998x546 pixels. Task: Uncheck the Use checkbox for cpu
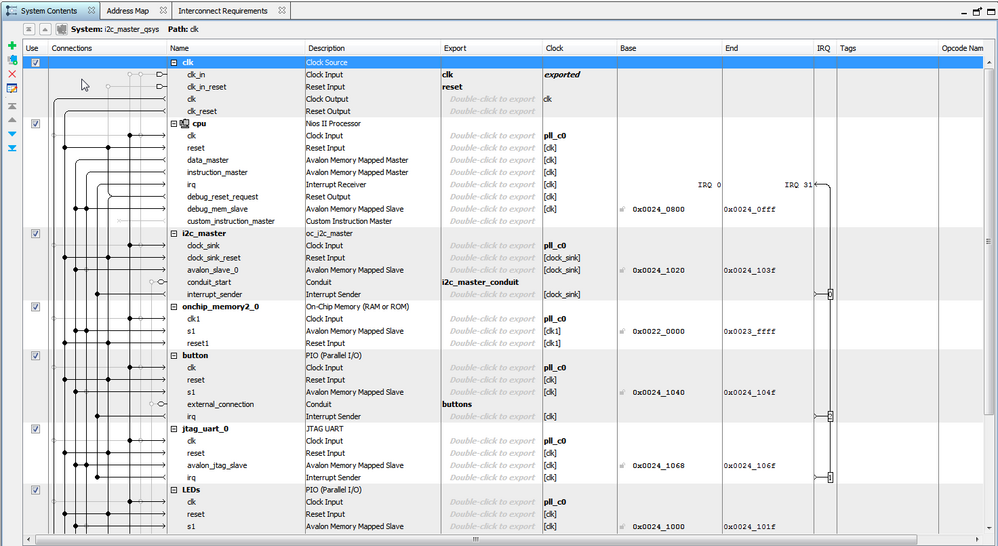coord(36,123)
